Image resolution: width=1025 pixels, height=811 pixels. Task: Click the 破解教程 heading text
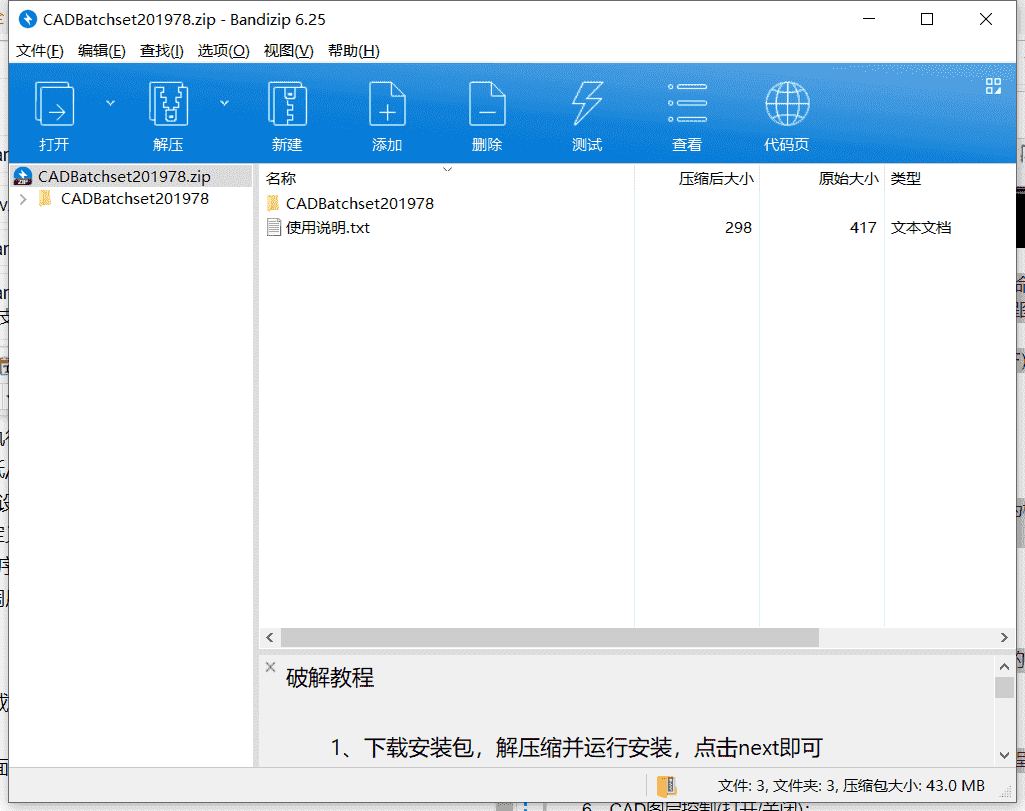[329, 678]
